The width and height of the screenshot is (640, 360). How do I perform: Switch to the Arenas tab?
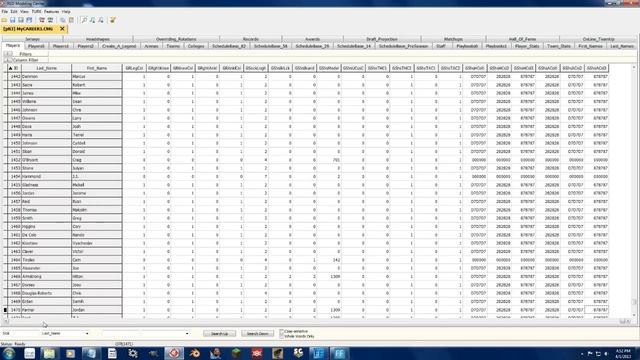pos(151,46)
